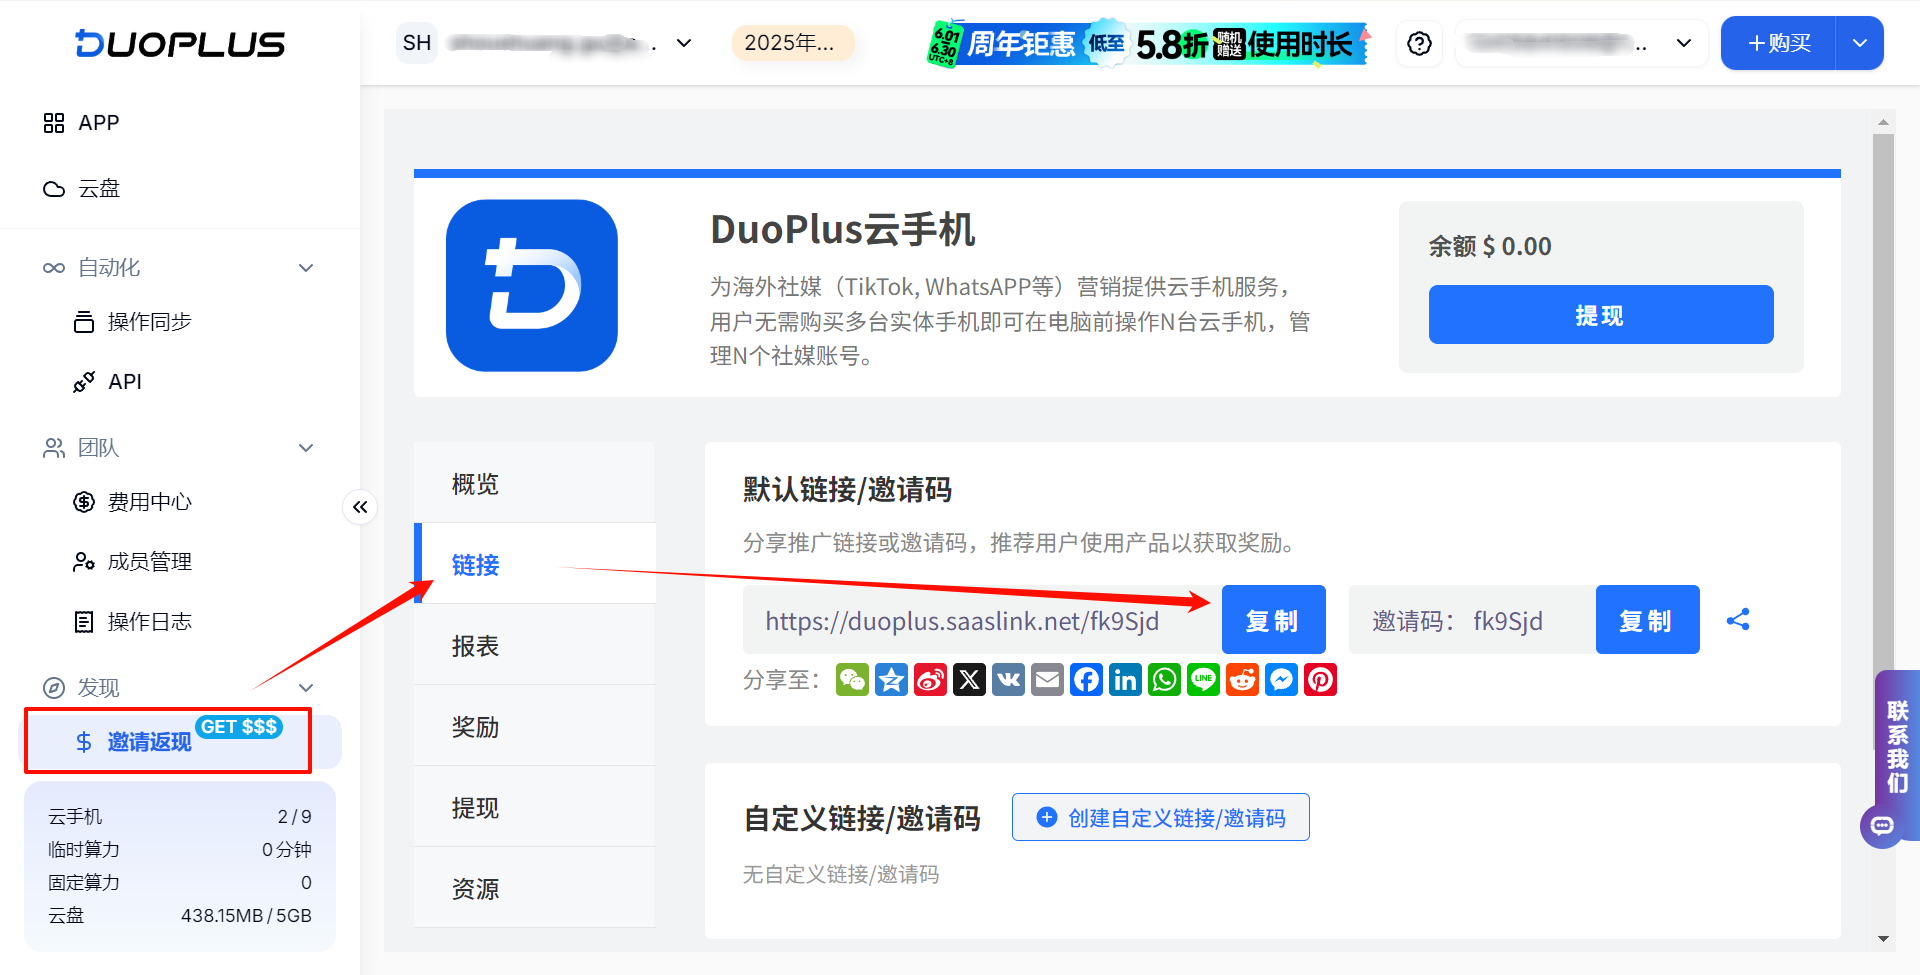Share to Facebook icon
Image resolution: width=1920 pixels, height=975 pixels.
click(1086, 680)
